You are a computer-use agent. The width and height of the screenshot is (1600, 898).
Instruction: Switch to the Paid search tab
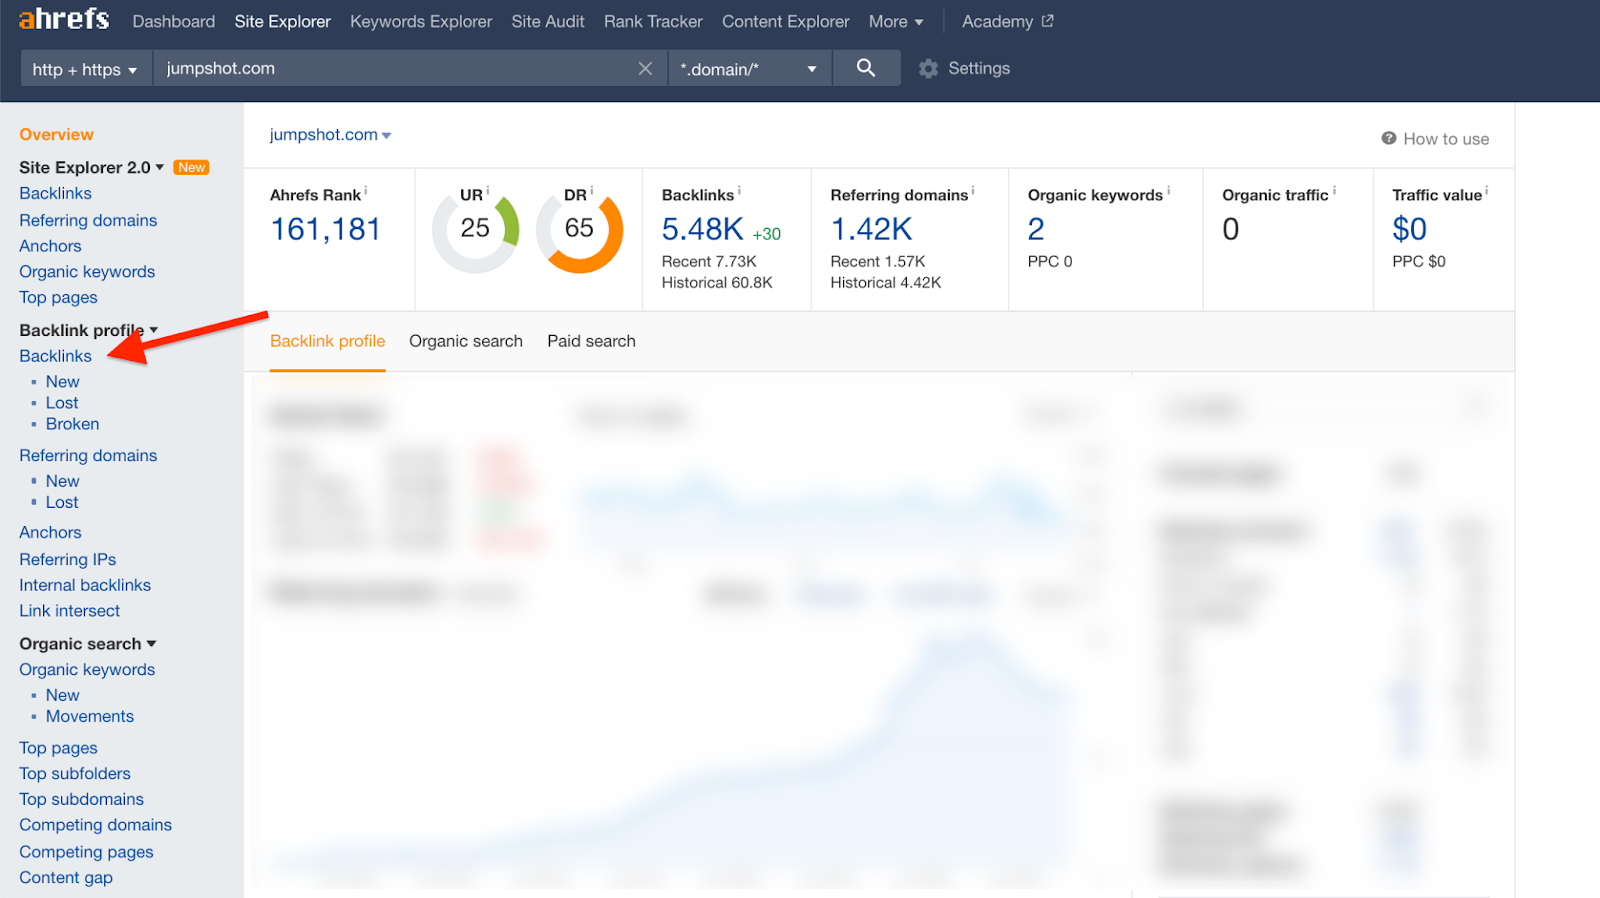[591, 341]
